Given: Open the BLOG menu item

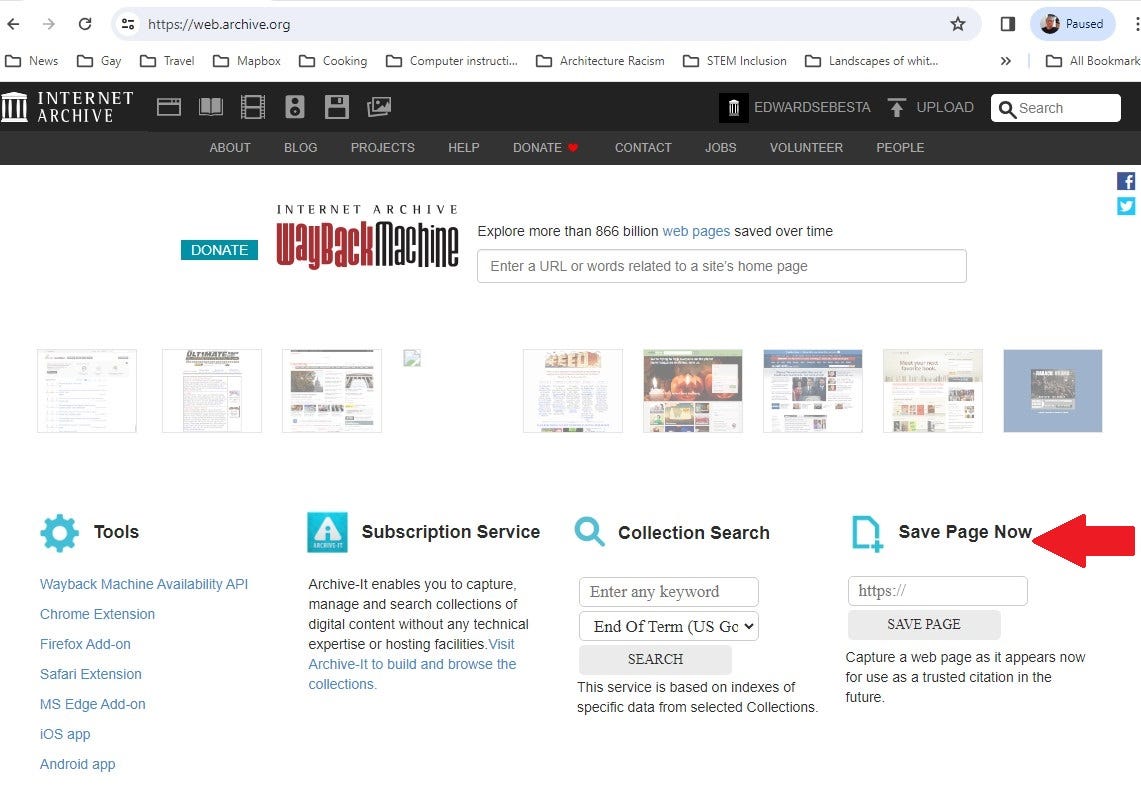Looking at the screenshot, I should point(301,148).
